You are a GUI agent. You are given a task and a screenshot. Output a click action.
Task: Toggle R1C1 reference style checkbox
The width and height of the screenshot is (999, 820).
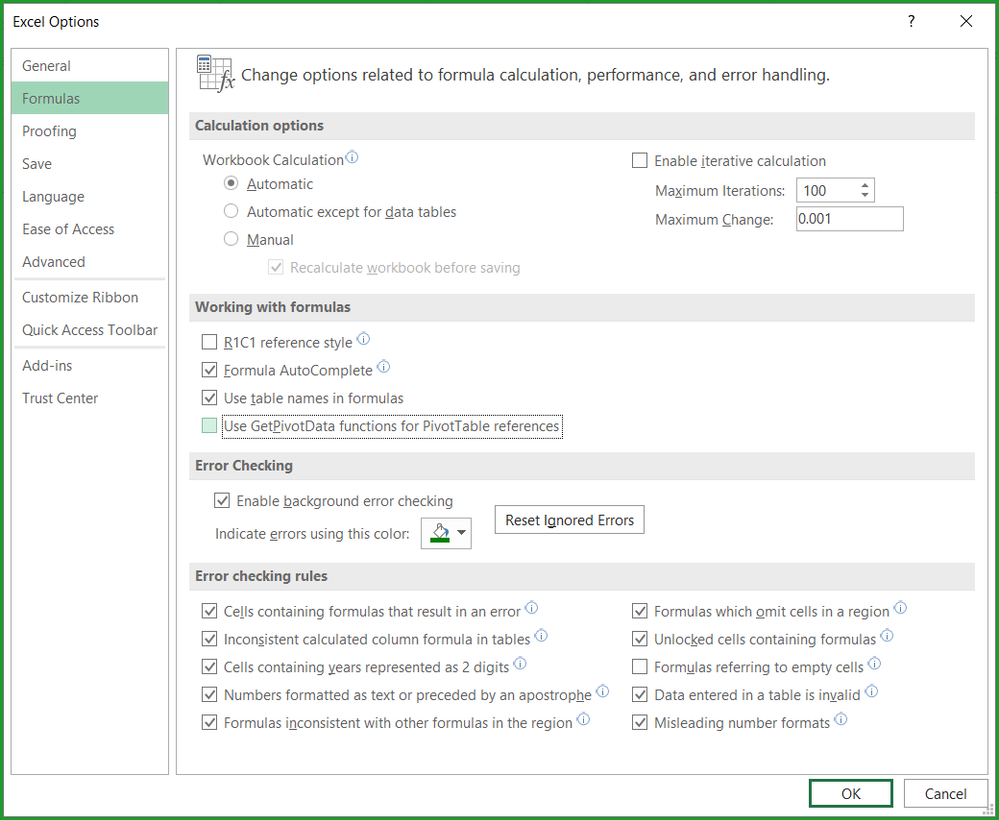tap(209, 342)
